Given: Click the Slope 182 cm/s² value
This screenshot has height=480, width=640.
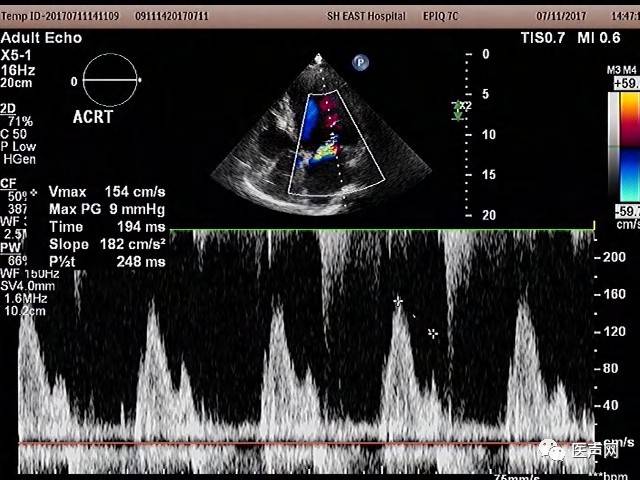Looking at the screenshot, I should coord(107,244).
